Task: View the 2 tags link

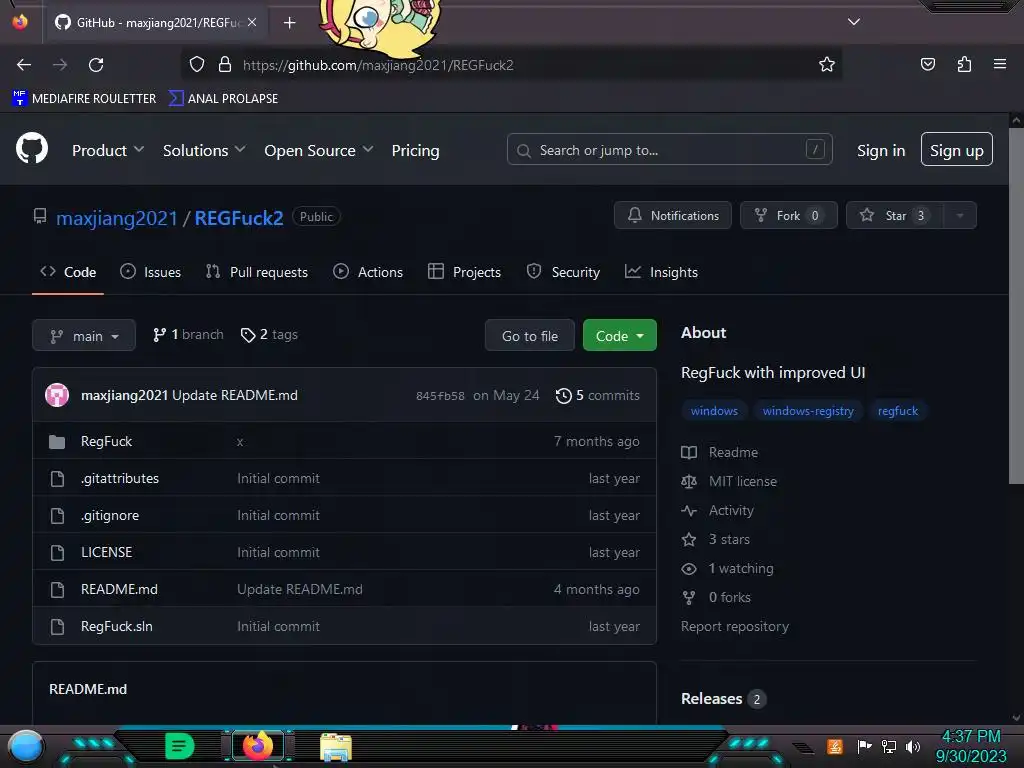Action: (x=269, y=334)
